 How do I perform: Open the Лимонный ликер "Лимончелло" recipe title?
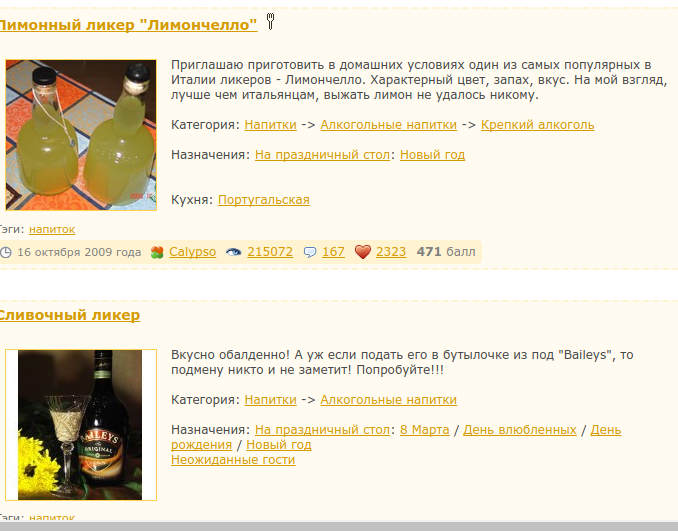(128, 25)
